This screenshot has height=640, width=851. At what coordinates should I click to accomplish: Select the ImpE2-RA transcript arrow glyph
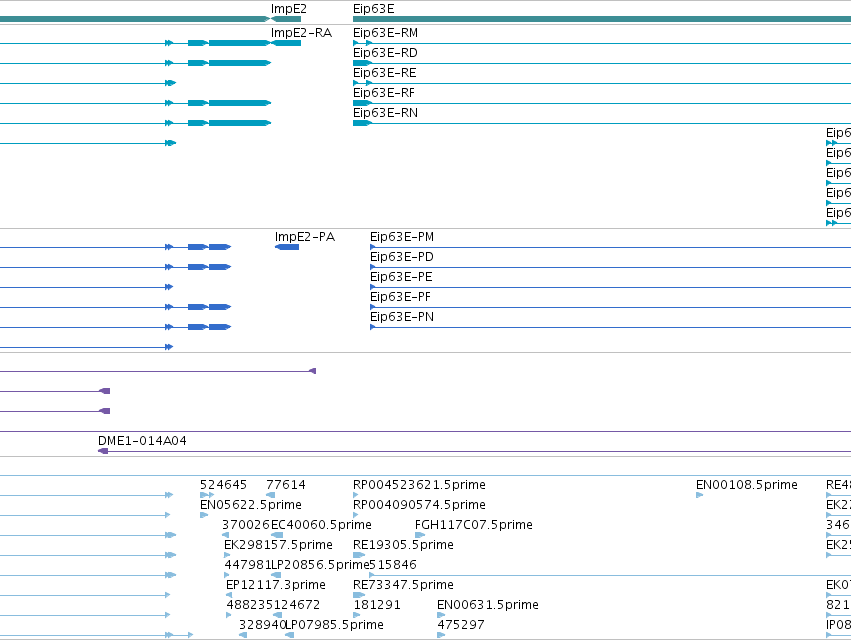pos(285,43)
